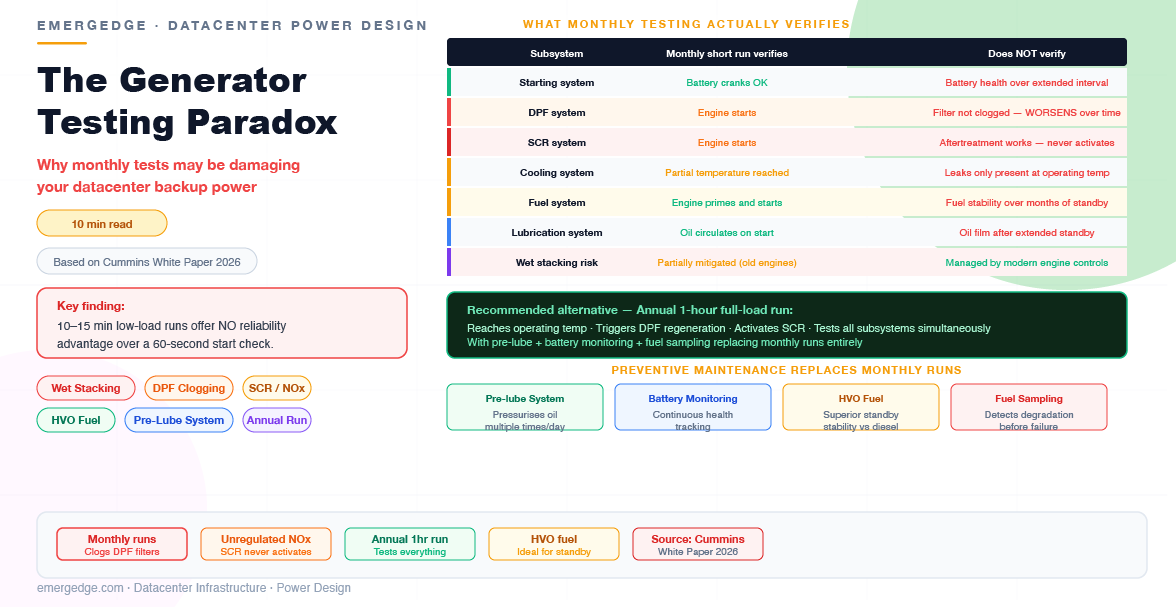The image size is (1176, 607).
Task: Click 'Battery cranks OK' cell
Action: pyautogui.click(x=727, y=83)
